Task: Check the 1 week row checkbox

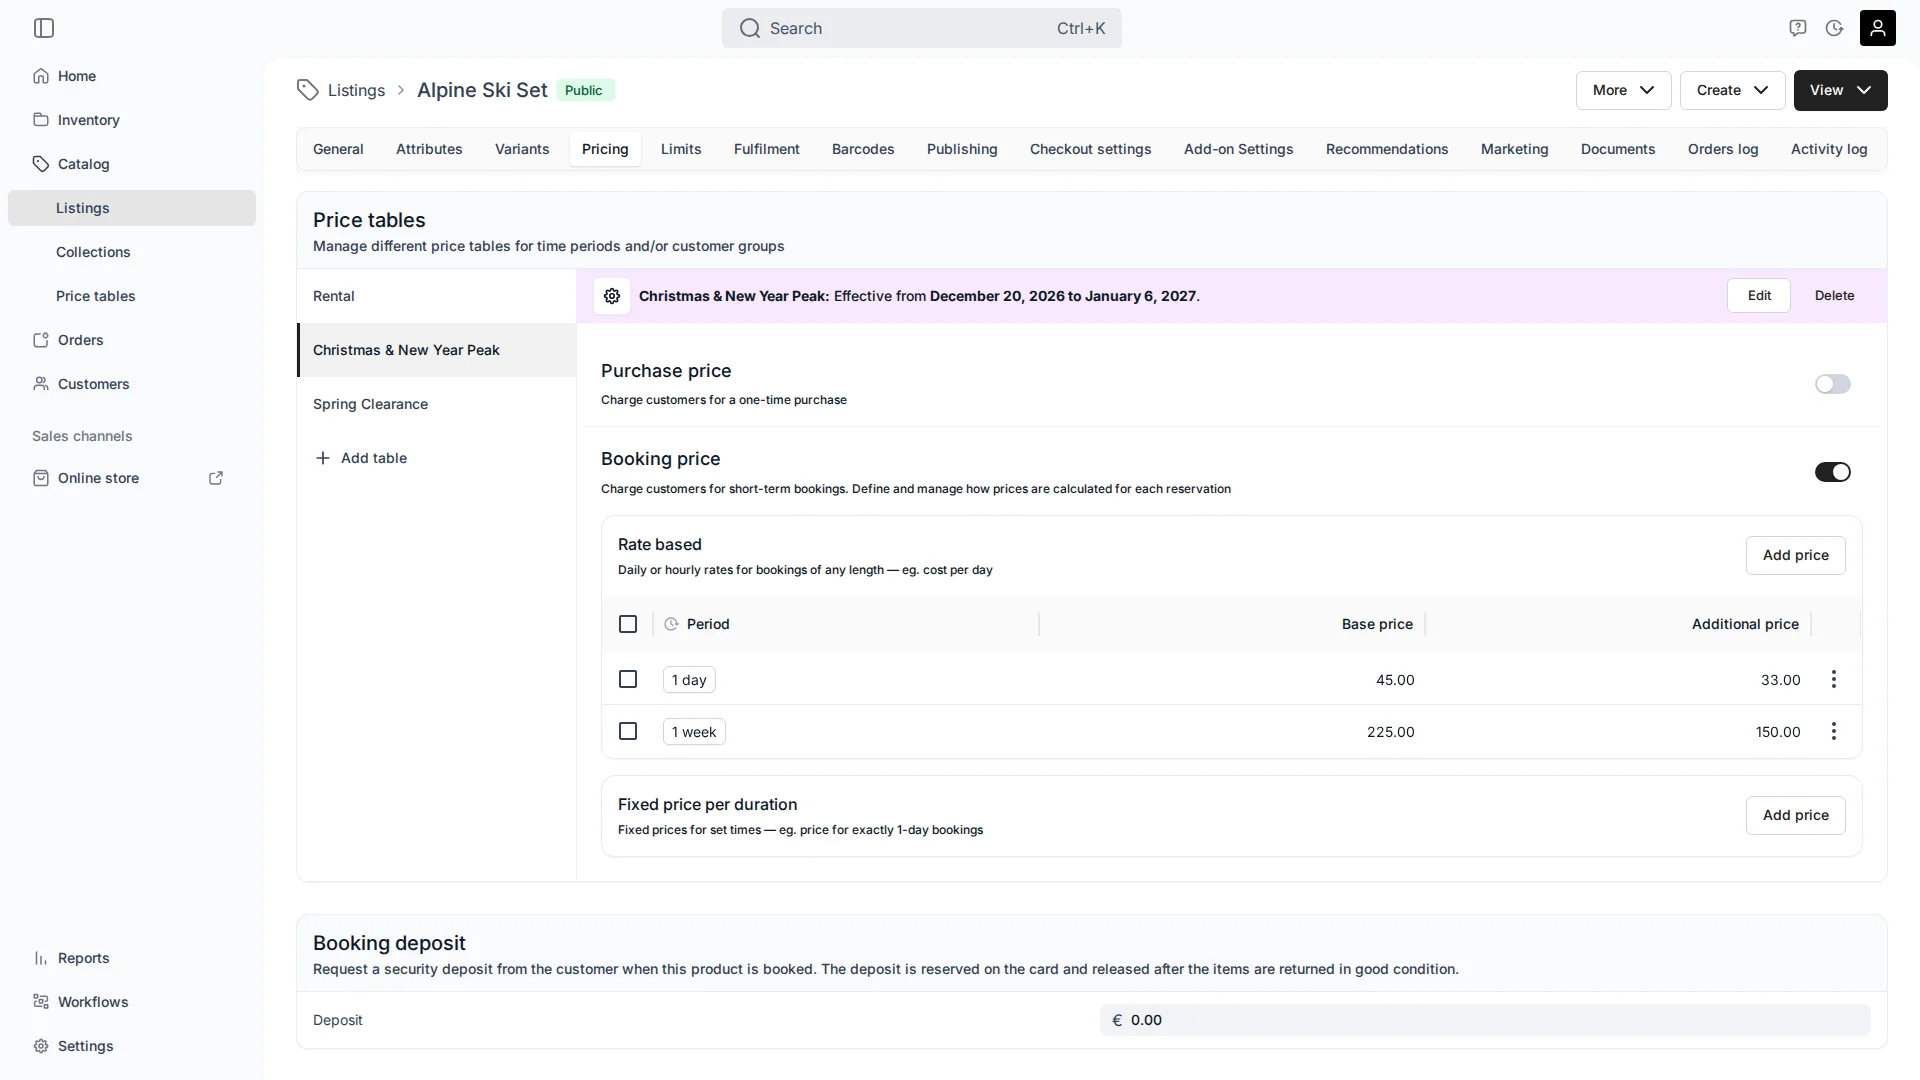Action: point(628,731)
